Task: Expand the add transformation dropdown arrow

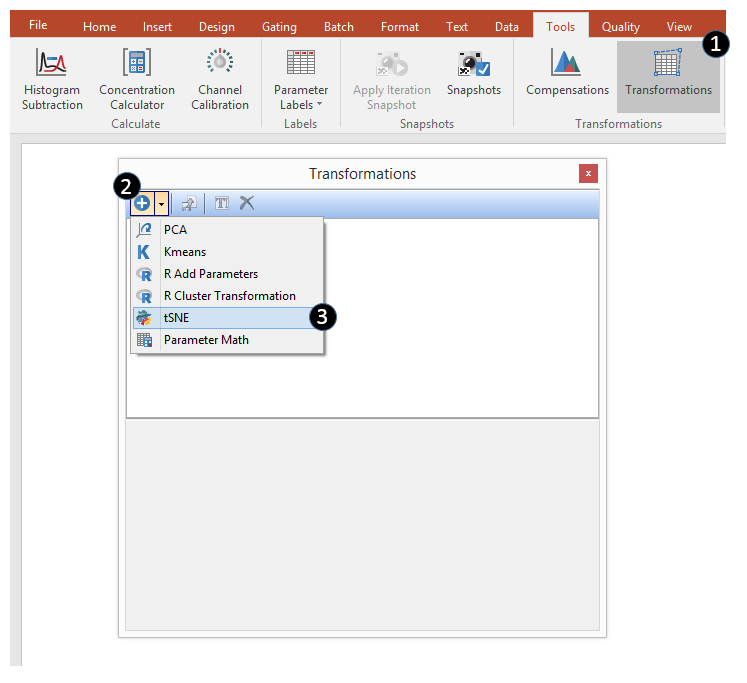Action: pyautogui.click(x=162, y=203)
